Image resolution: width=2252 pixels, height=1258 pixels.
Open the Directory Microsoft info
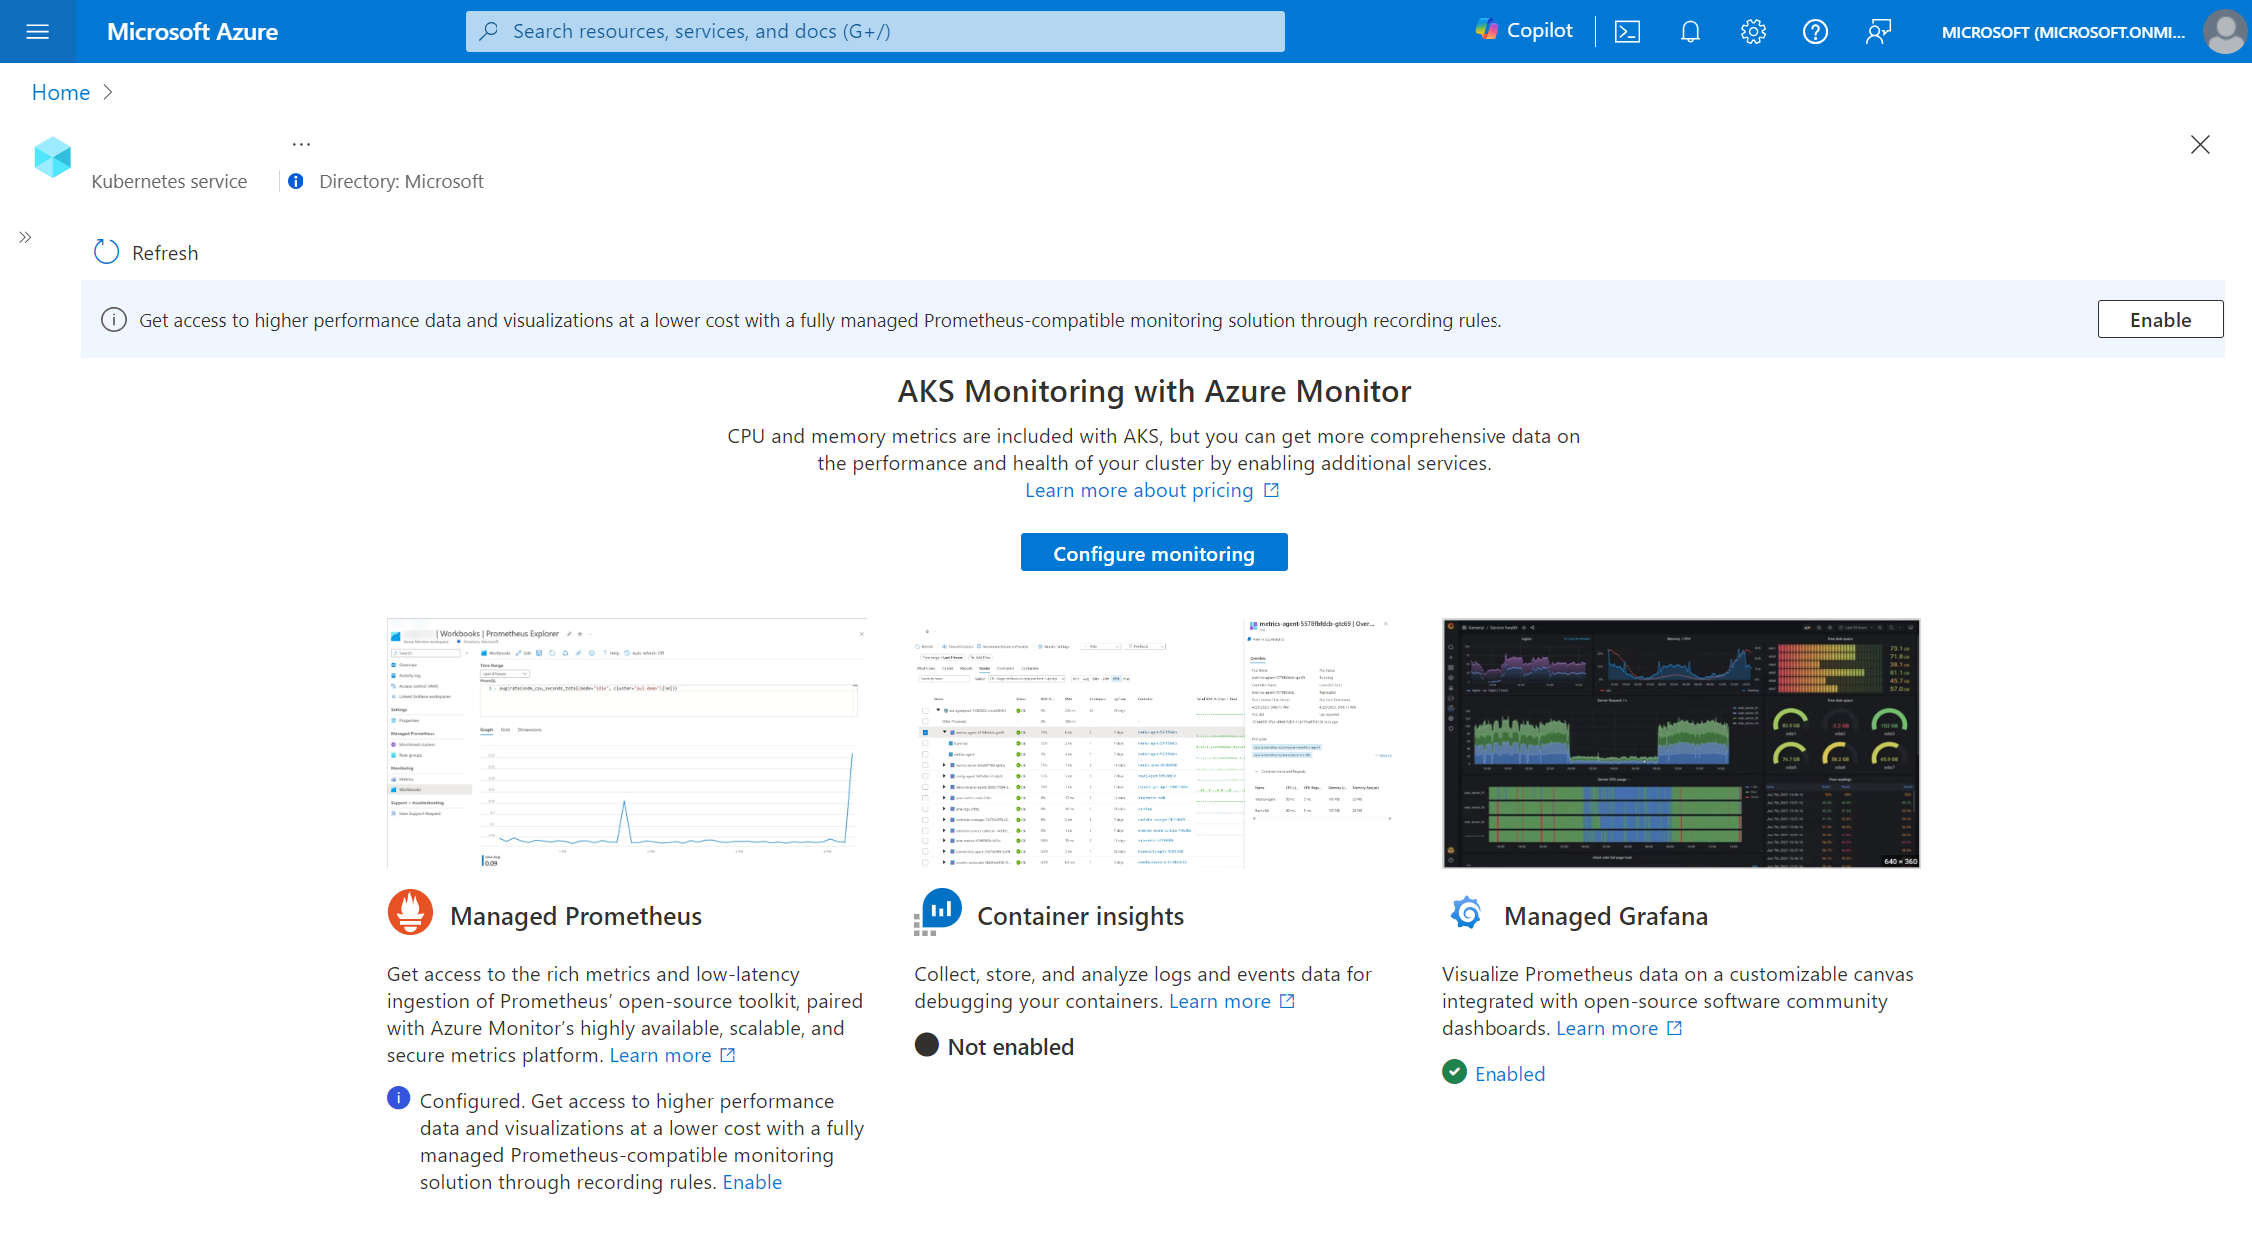click(x=297, y=181)
